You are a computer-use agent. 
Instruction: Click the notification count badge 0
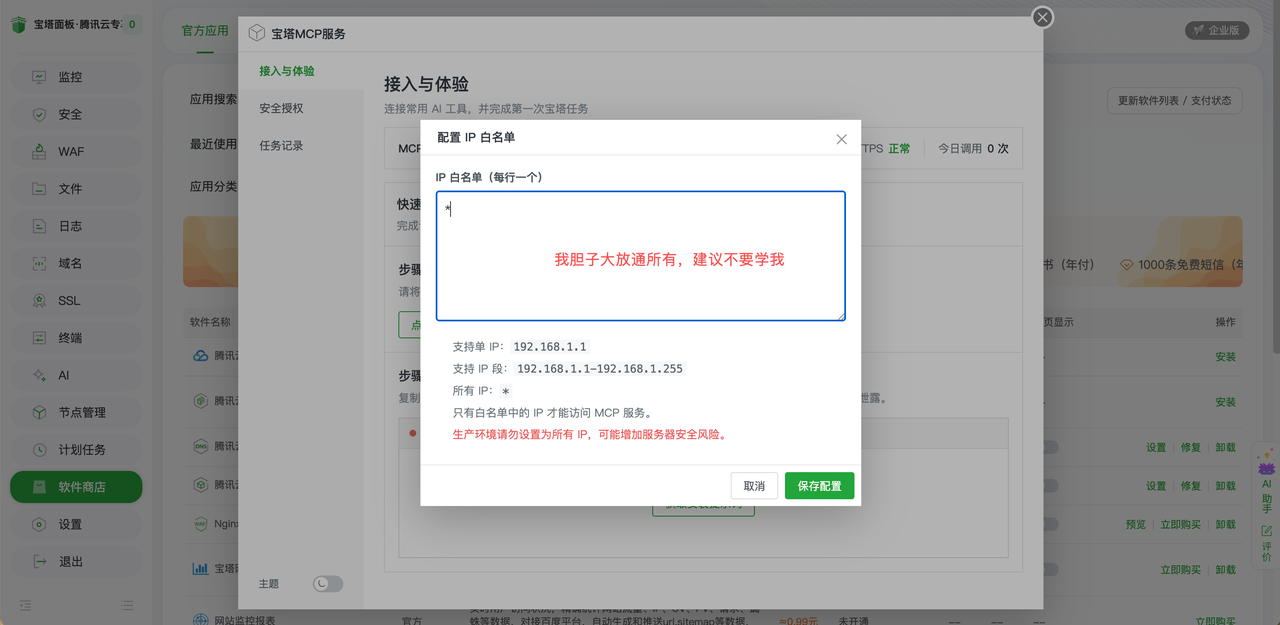[x=132, y=24]
